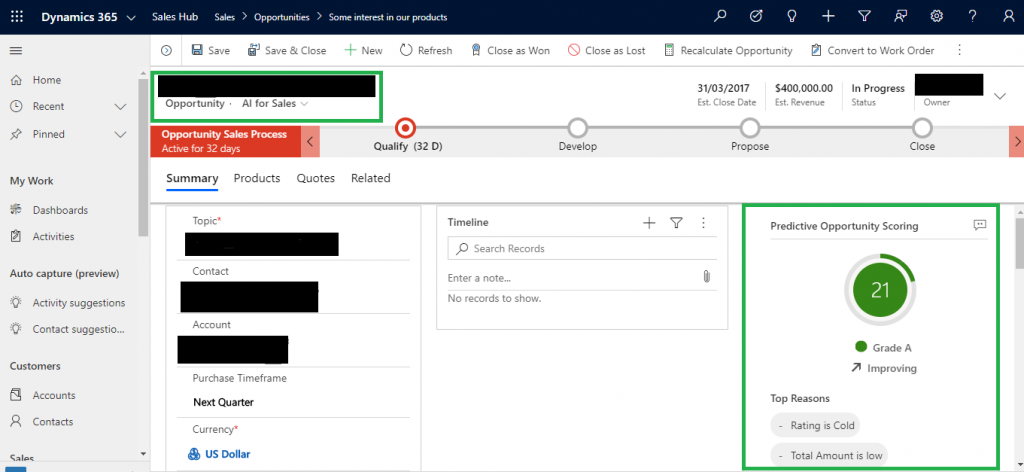
Task: Click Close as Won button
Action: [509, 50]
